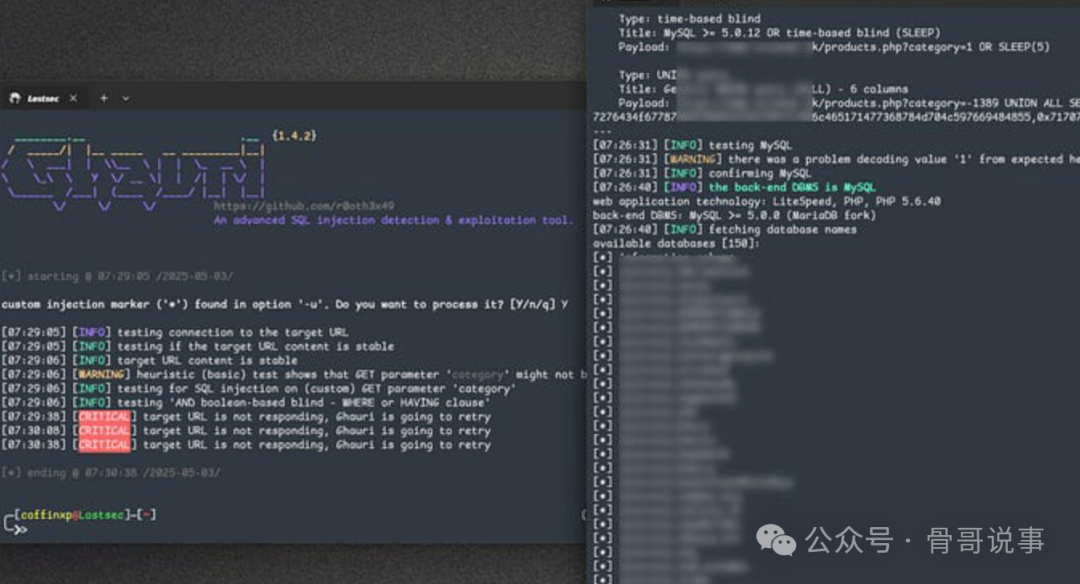The height and width of the screenshot is (584, 1080).
Task: Click the UNION ALL payload line
Action: [x=849, y=103]
